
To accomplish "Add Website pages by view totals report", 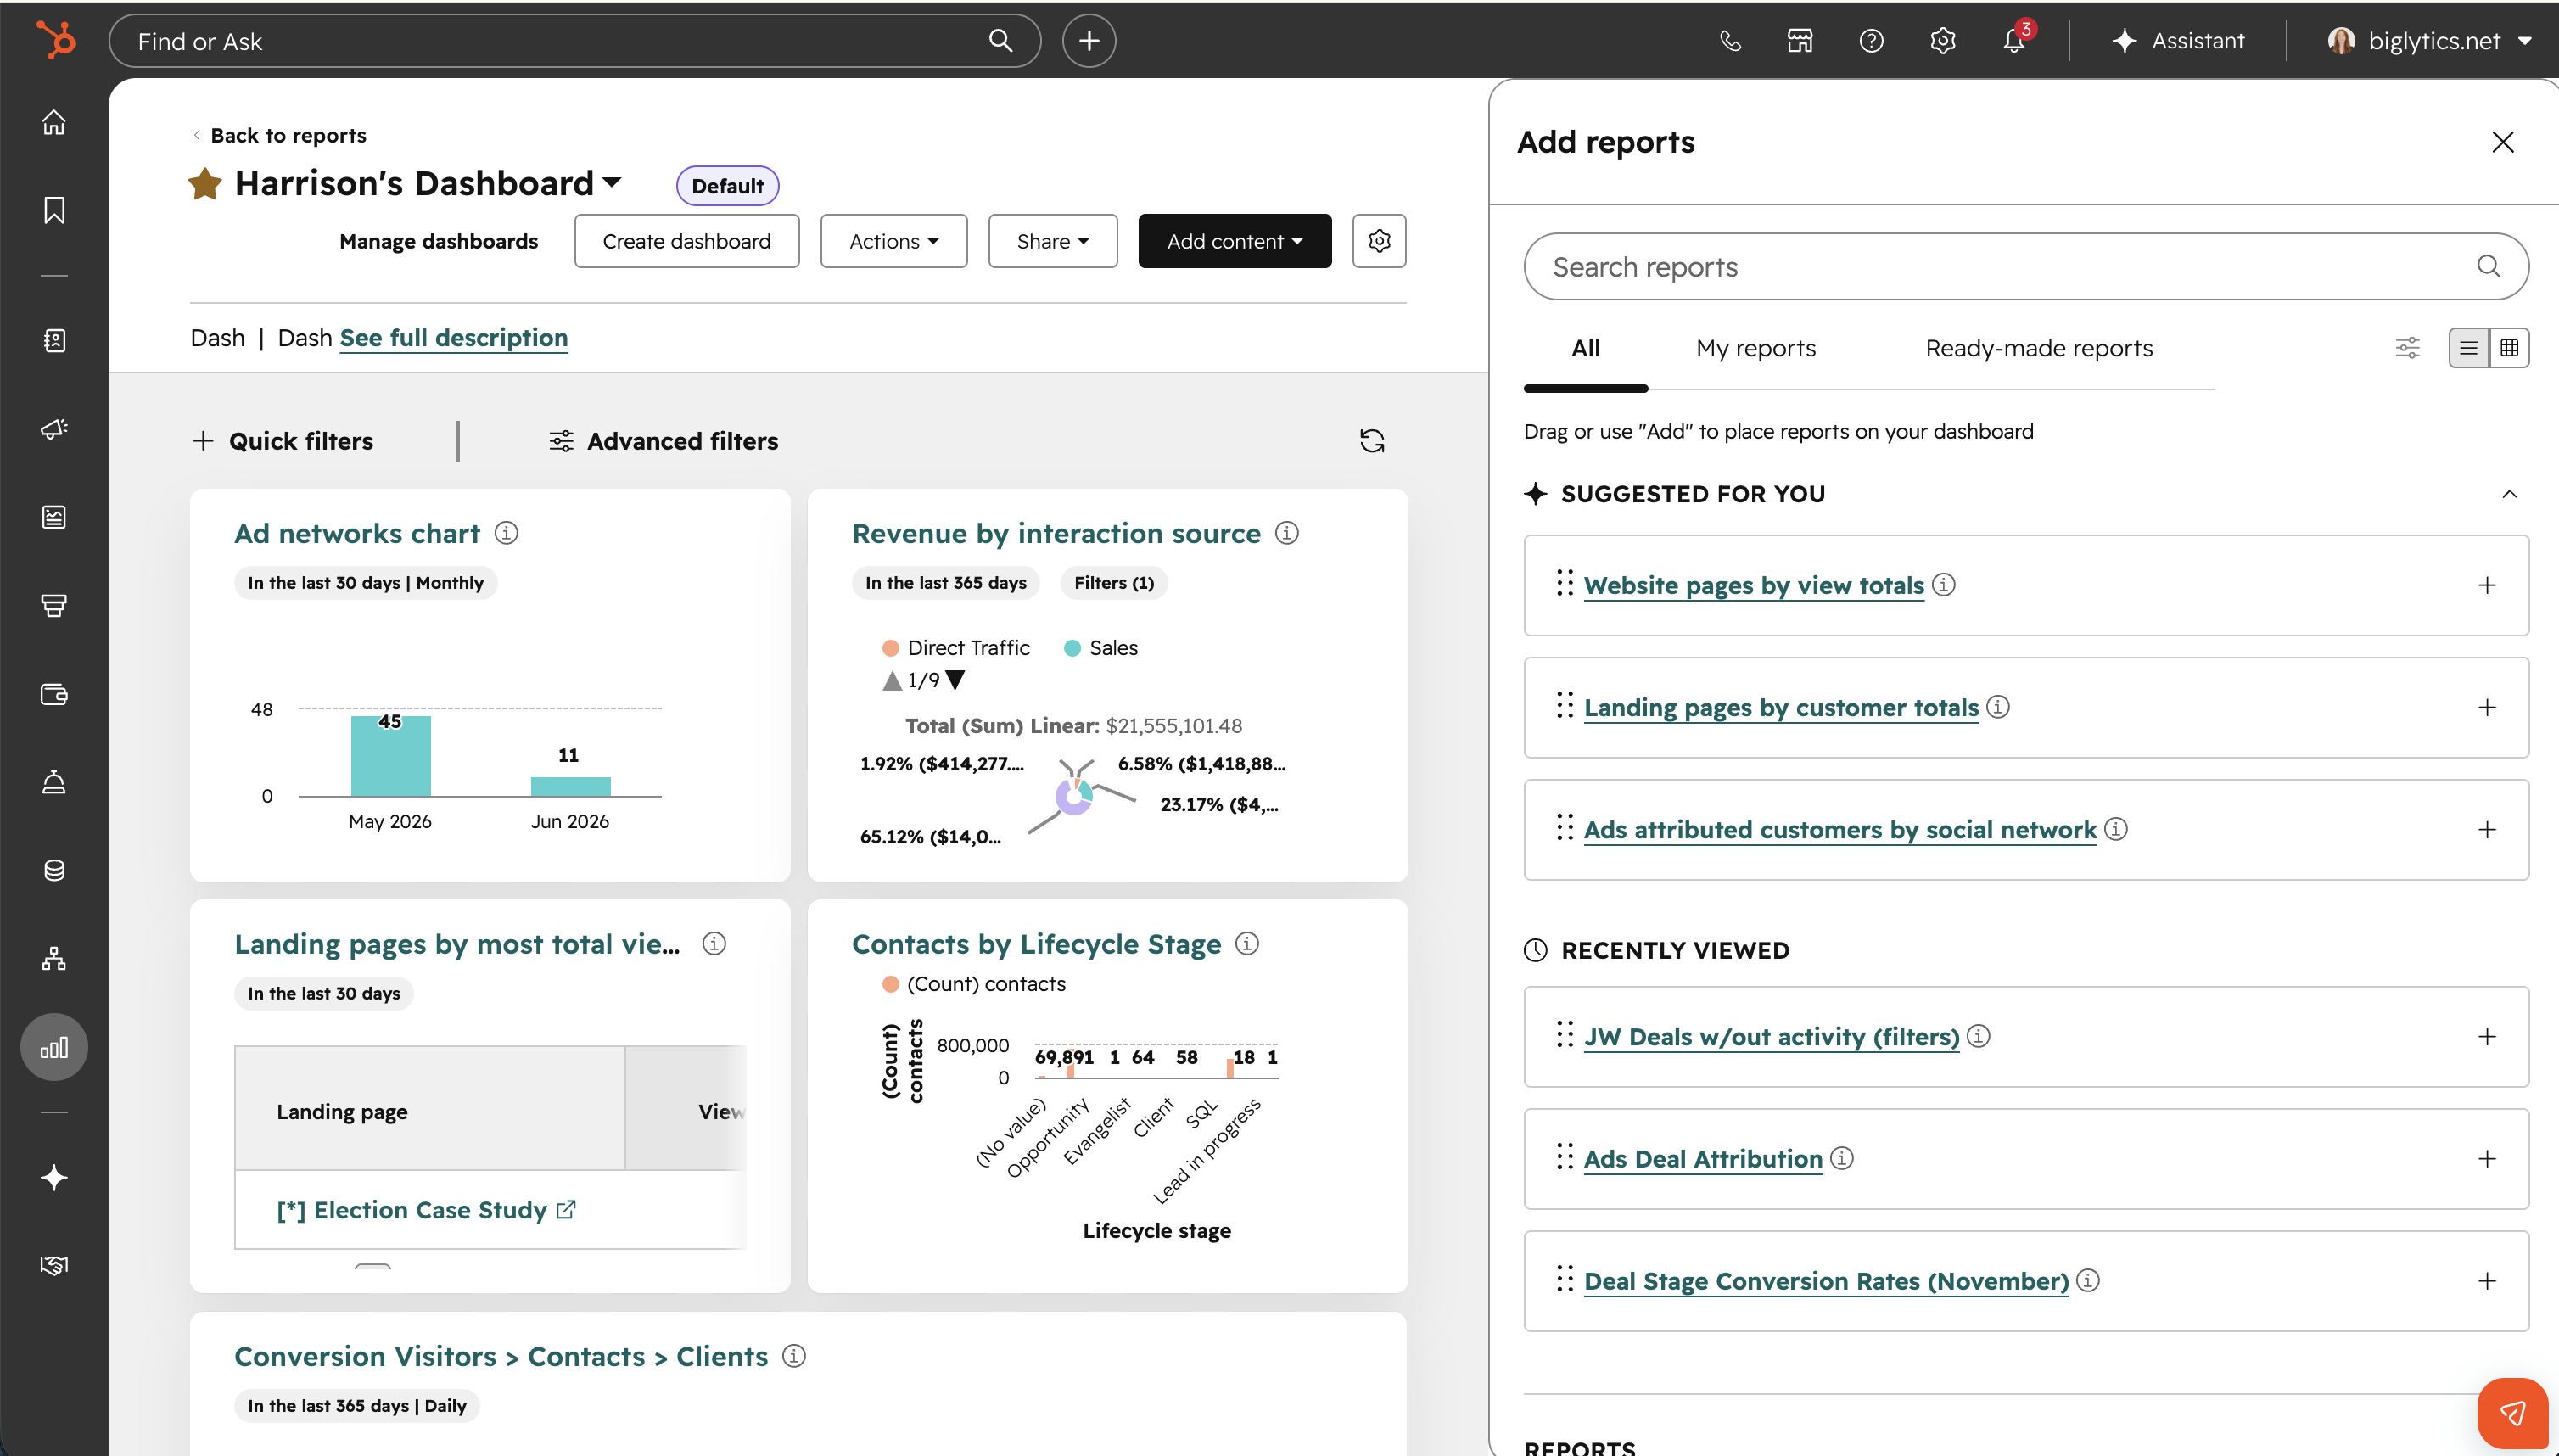I will 2487,585.
